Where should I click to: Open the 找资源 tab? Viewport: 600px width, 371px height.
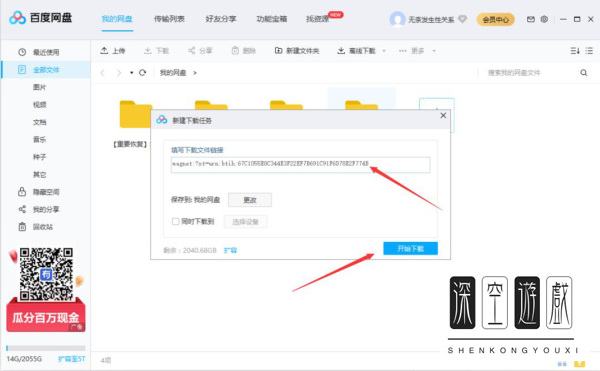pyautogui.click(x=317, y=19)
